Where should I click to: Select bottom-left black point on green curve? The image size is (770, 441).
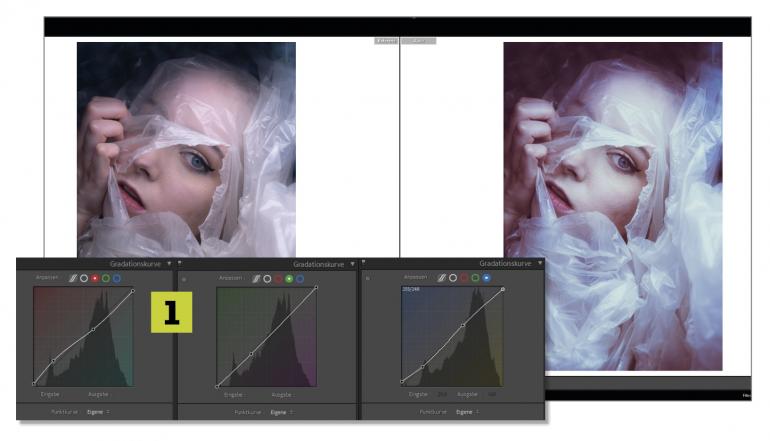tap(217, 386)
